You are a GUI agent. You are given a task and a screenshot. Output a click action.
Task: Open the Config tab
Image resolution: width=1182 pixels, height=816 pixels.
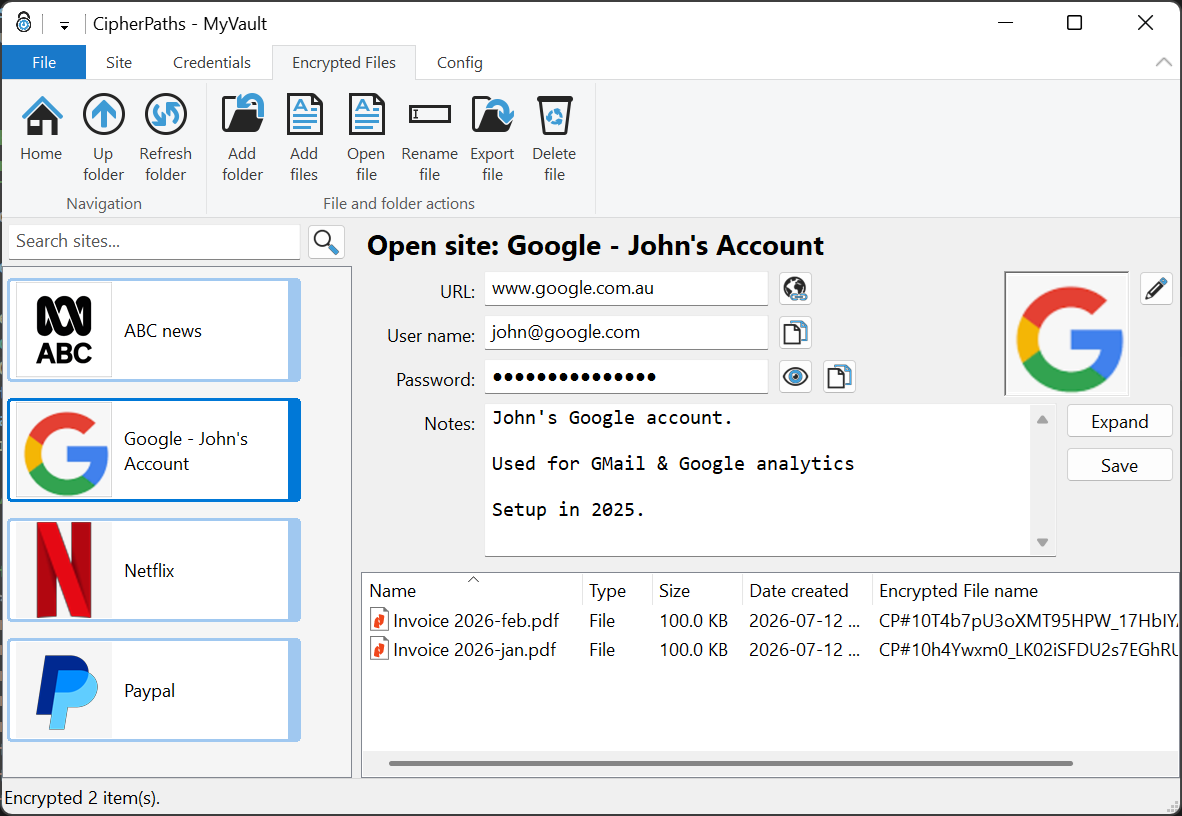tap(460, 63)
